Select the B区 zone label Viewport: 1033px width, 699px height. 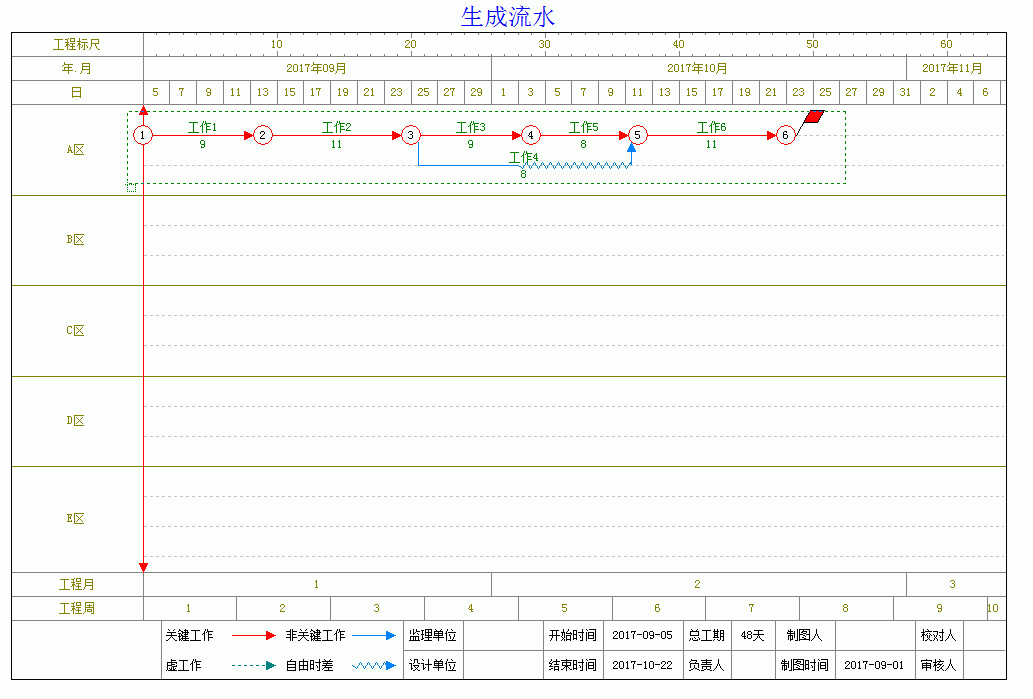coord(76,240)
